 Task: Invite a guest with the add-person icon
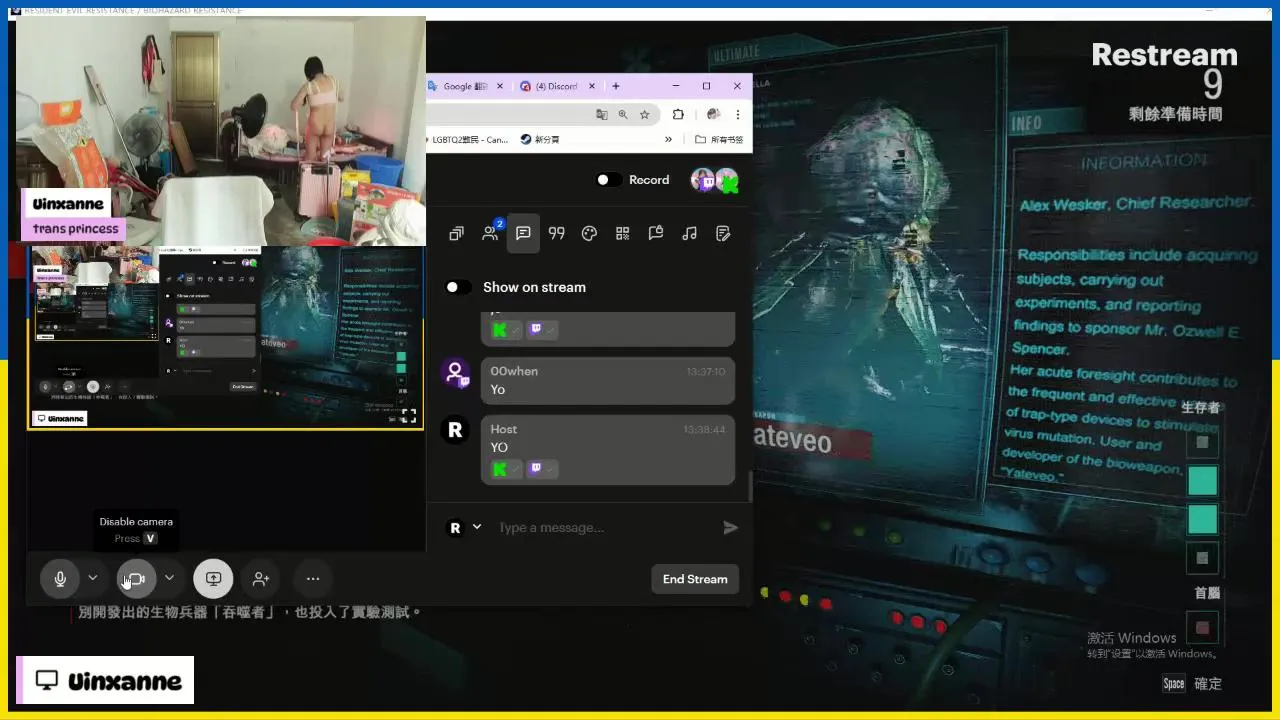pyautogui.click(x=261, y=578)
